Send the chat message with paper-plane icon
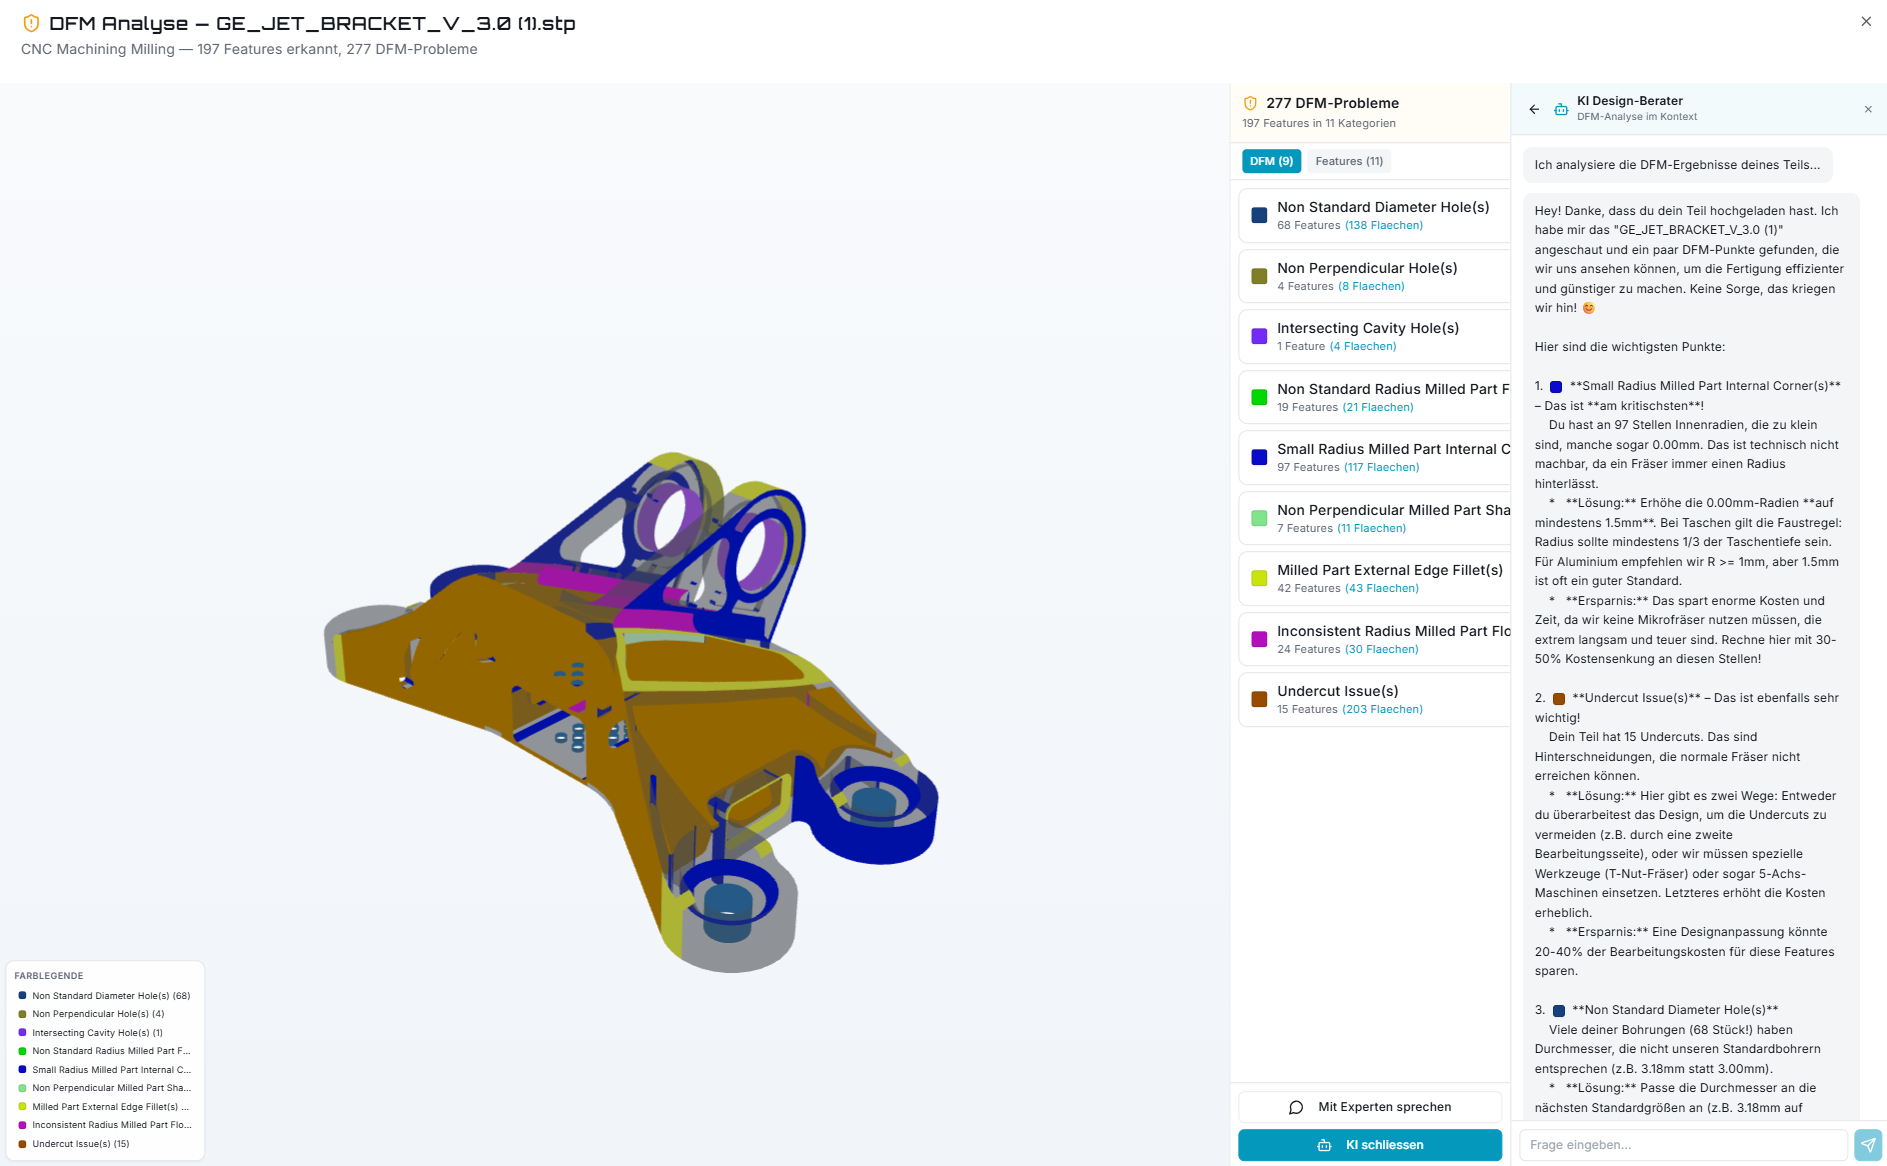Viewport: 1887px width, 1166px height. pos(1868,1144)
